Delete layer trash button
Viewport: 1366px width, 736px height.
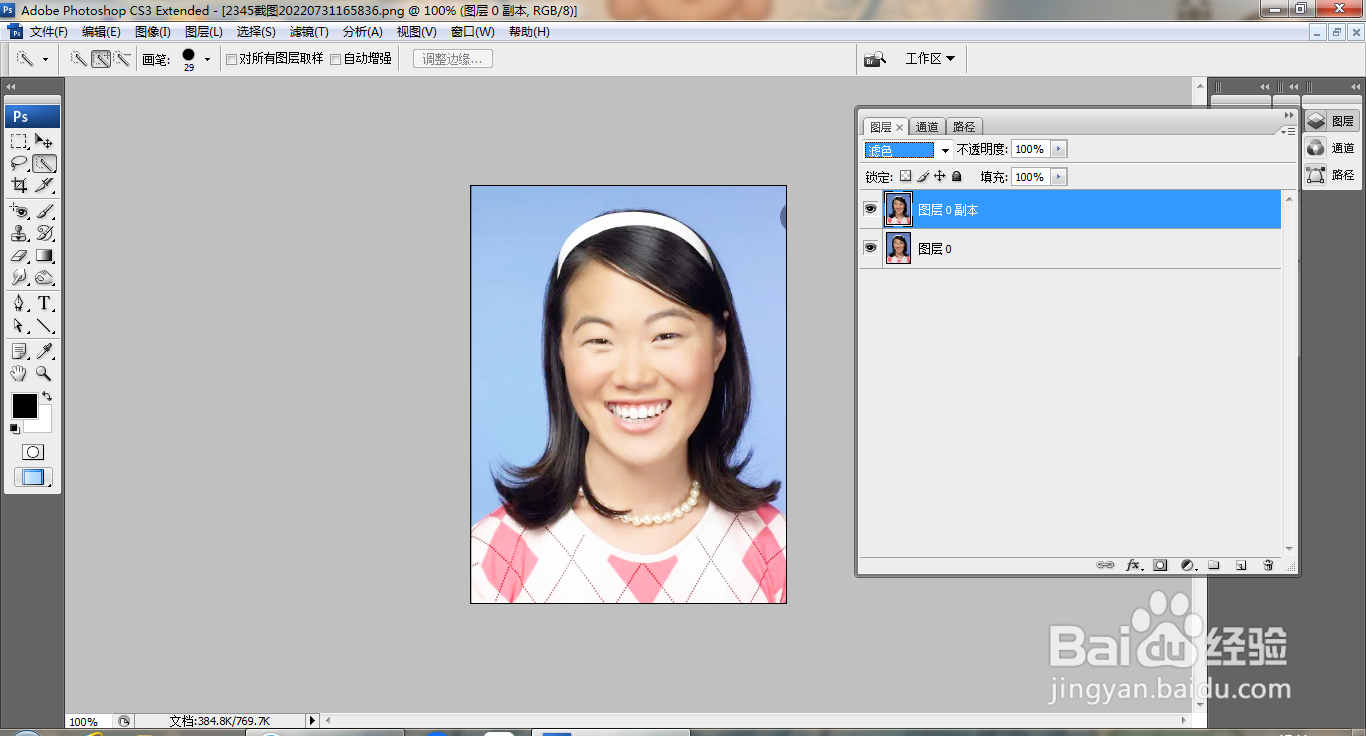[x=1268, y=565]
